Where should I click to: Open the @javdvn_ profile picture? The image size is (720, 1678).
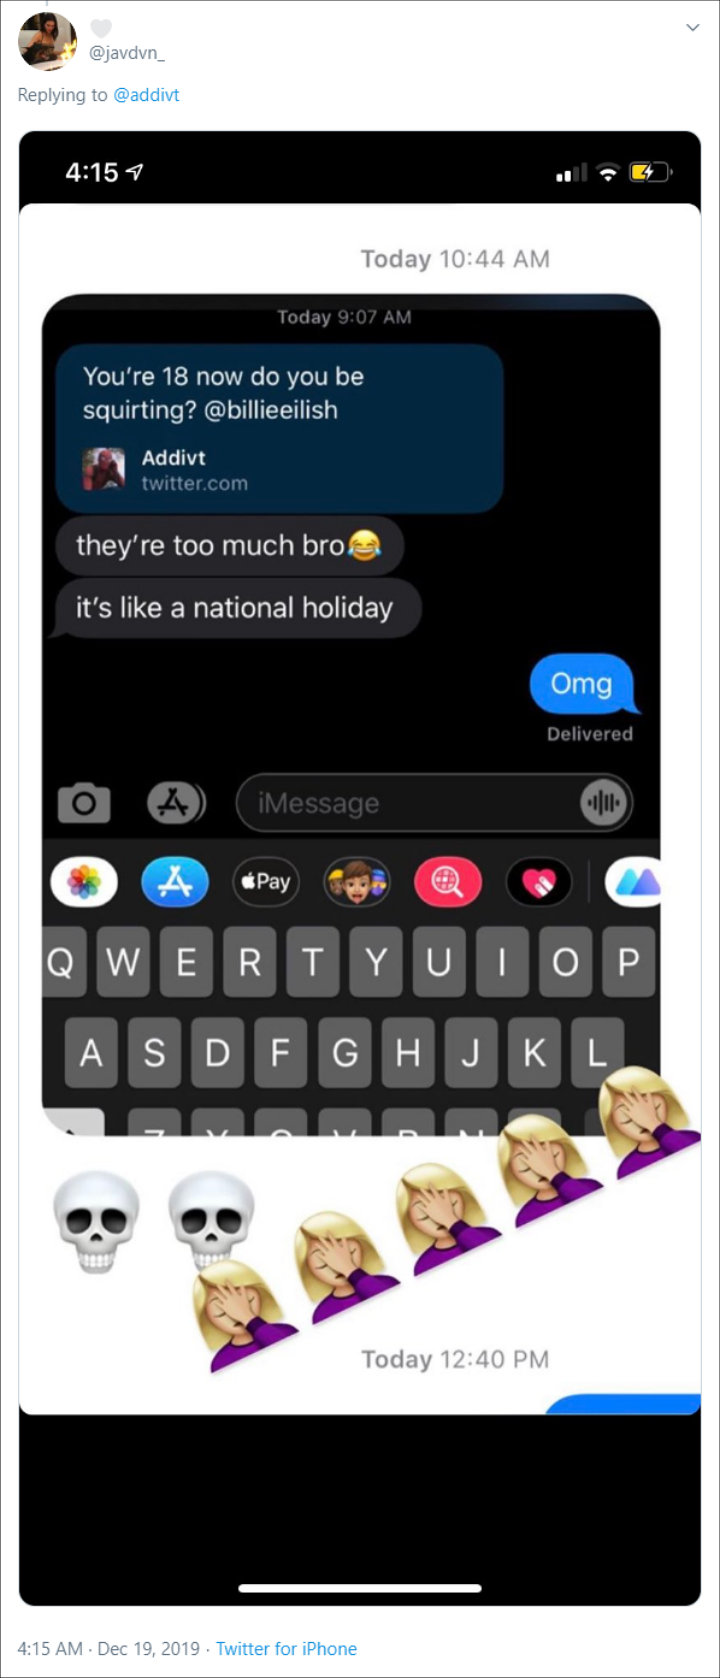(47, 41)
